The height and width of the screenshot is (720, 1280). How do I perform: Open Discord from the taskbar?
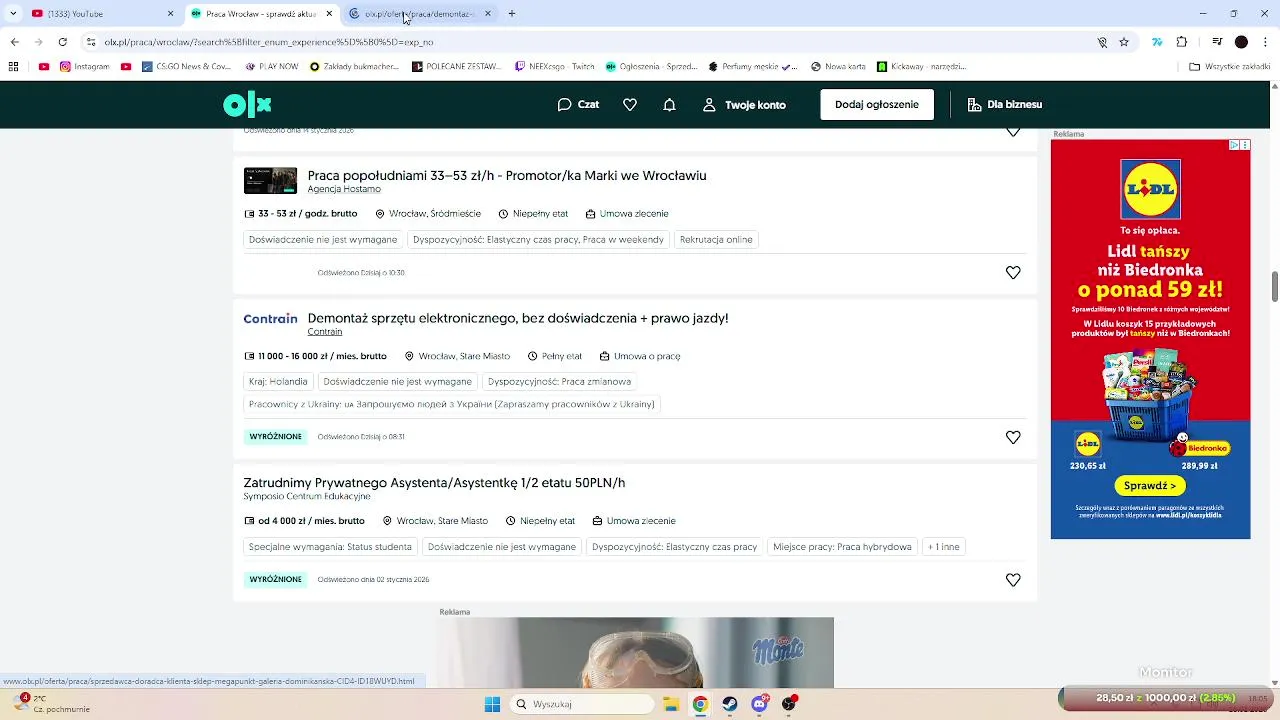point(760,704)
